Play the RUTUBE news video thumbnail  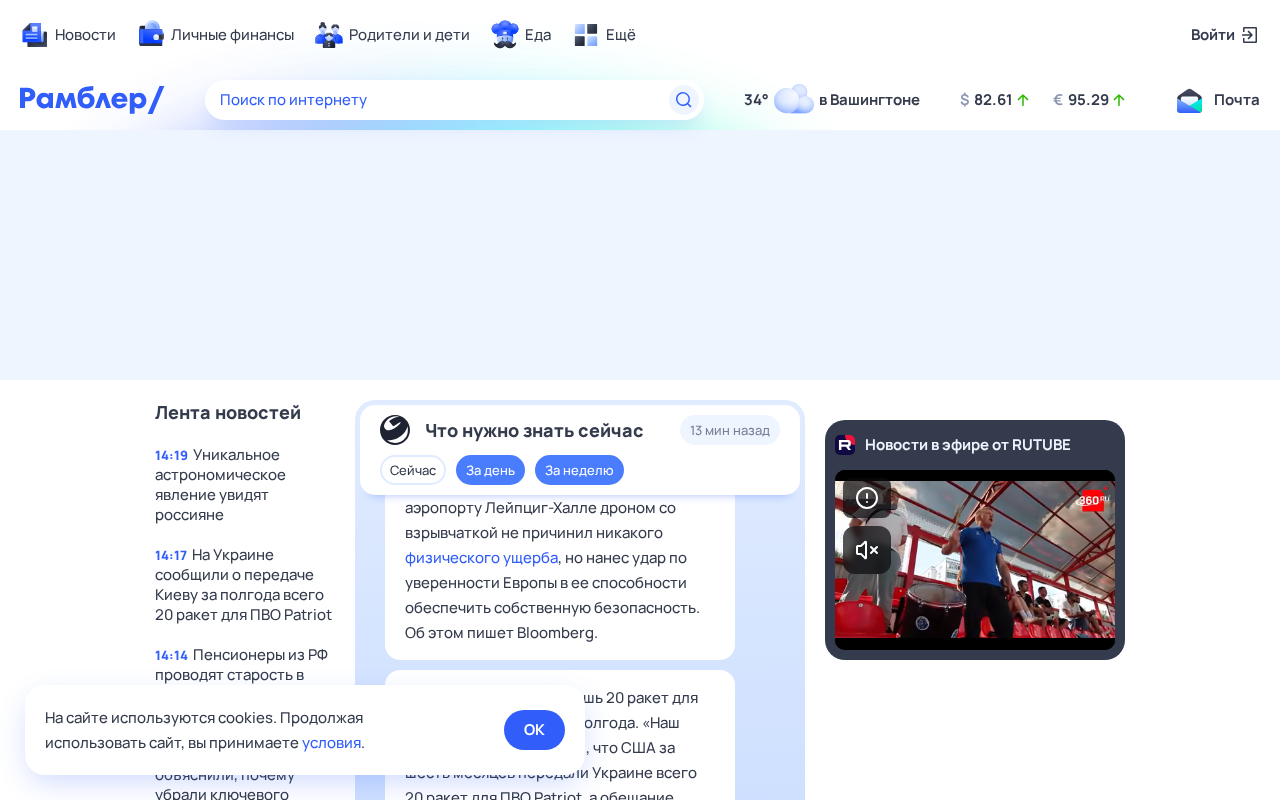coord(975,560)
